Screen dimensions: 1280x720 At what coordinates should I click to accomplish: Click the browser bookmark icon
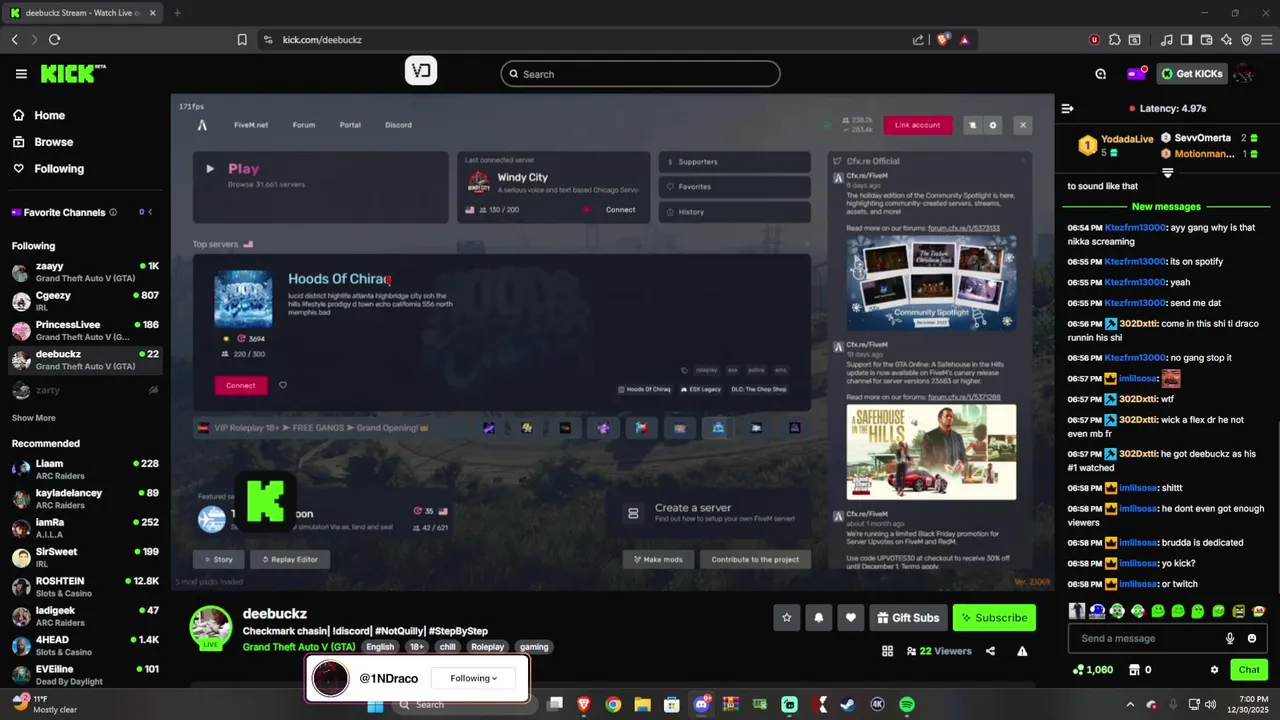(242, 40)
